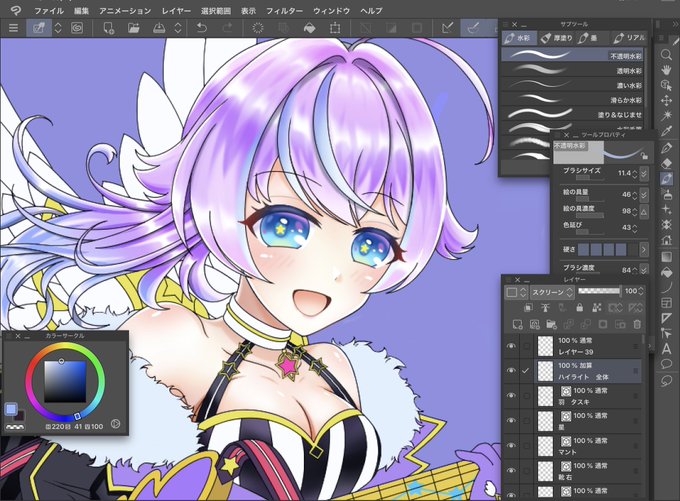Click the Undo arrow in command bar
The width and height of the screenshot is (680, 501).
[x=202, y=28]
